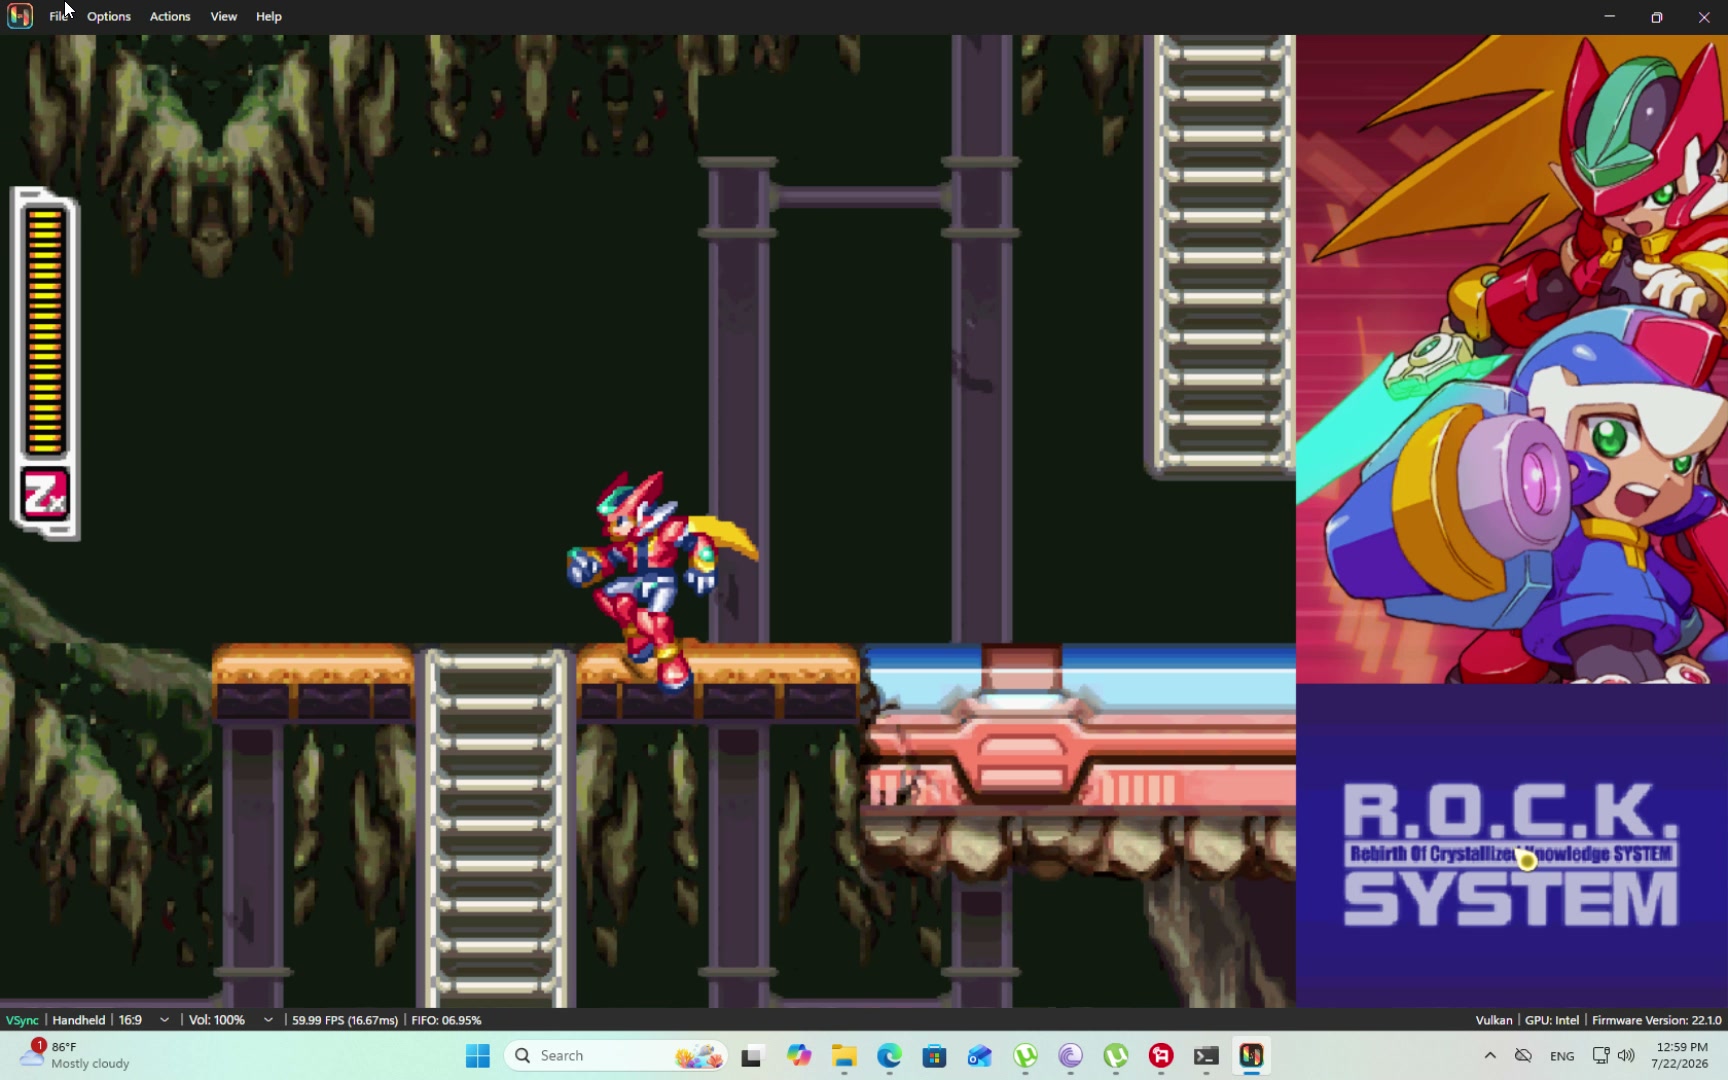Viewport: 1728px width, 1080px height.
Task: Click the Vulkan backend label
Action: (x=1493, y=1020)
